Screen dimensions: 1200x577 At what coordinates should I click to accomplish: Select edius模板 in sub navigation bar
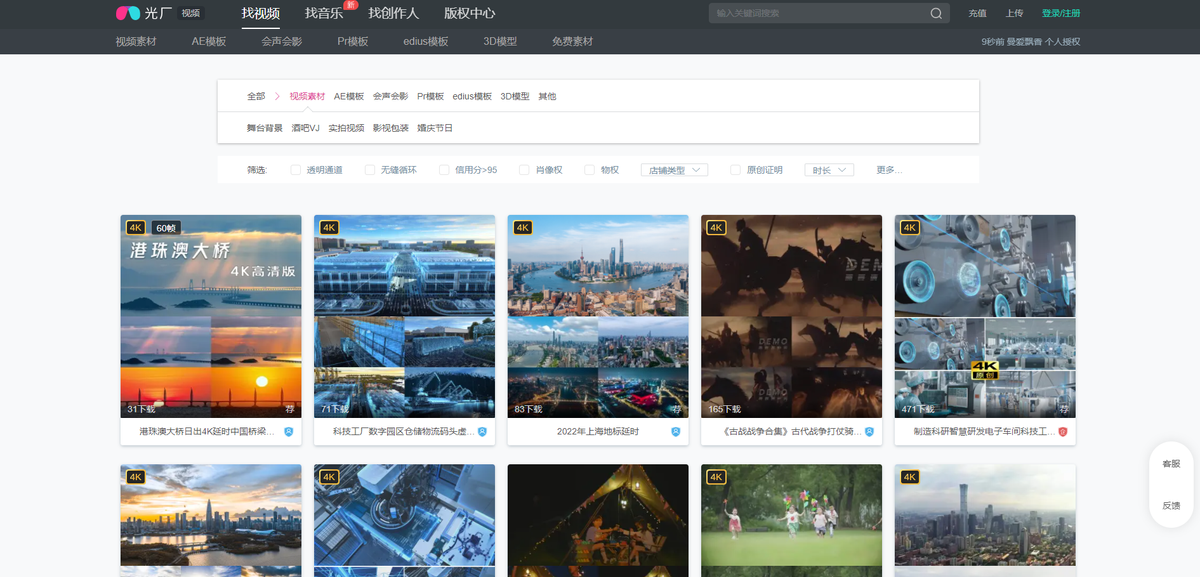[x=425, y=42]
